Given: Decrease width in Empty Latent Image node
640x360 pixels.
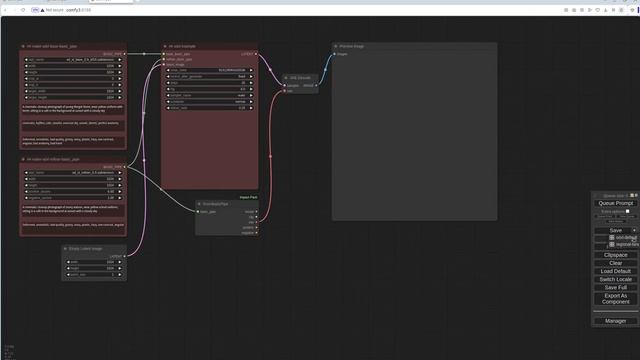Looking at the screenshot, I should coord(68,262).
